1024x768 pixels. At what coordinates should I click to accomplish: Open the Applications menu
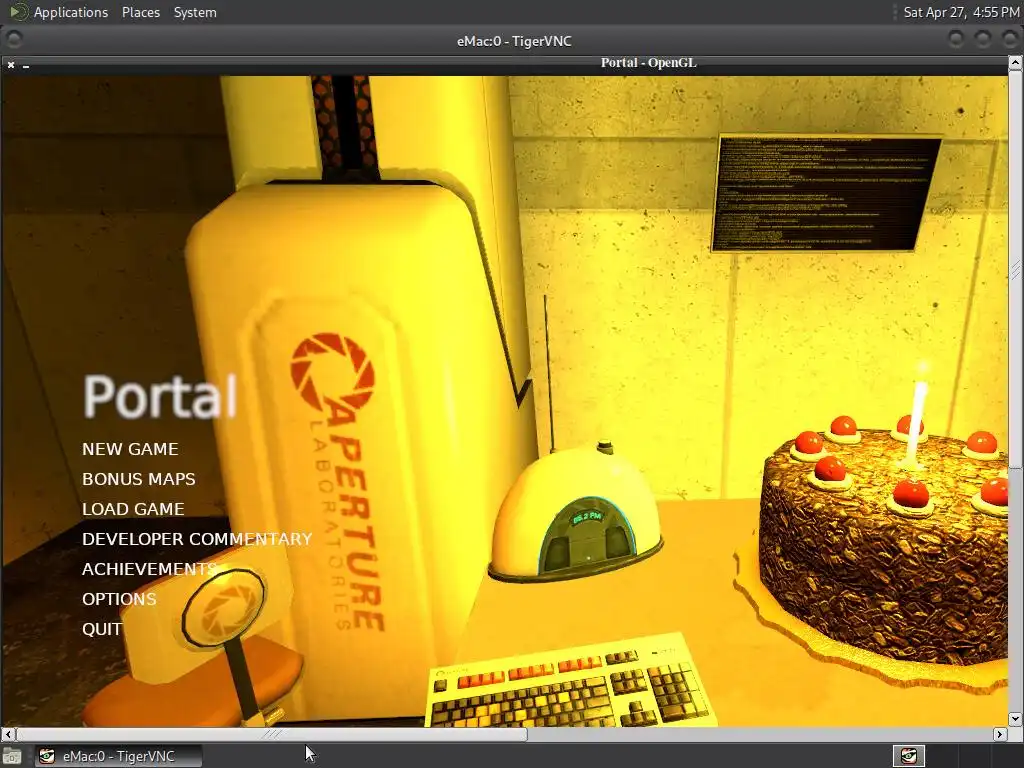pos(71,12)
